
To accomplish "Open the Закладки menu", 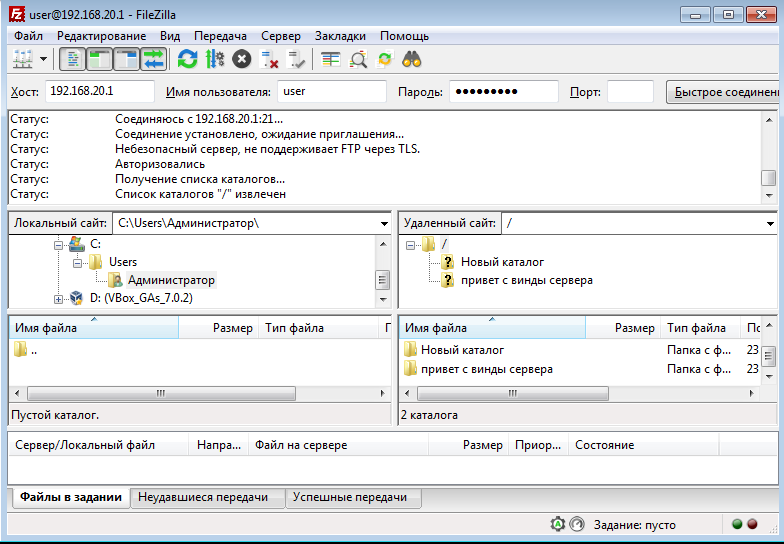I will 340,36.
